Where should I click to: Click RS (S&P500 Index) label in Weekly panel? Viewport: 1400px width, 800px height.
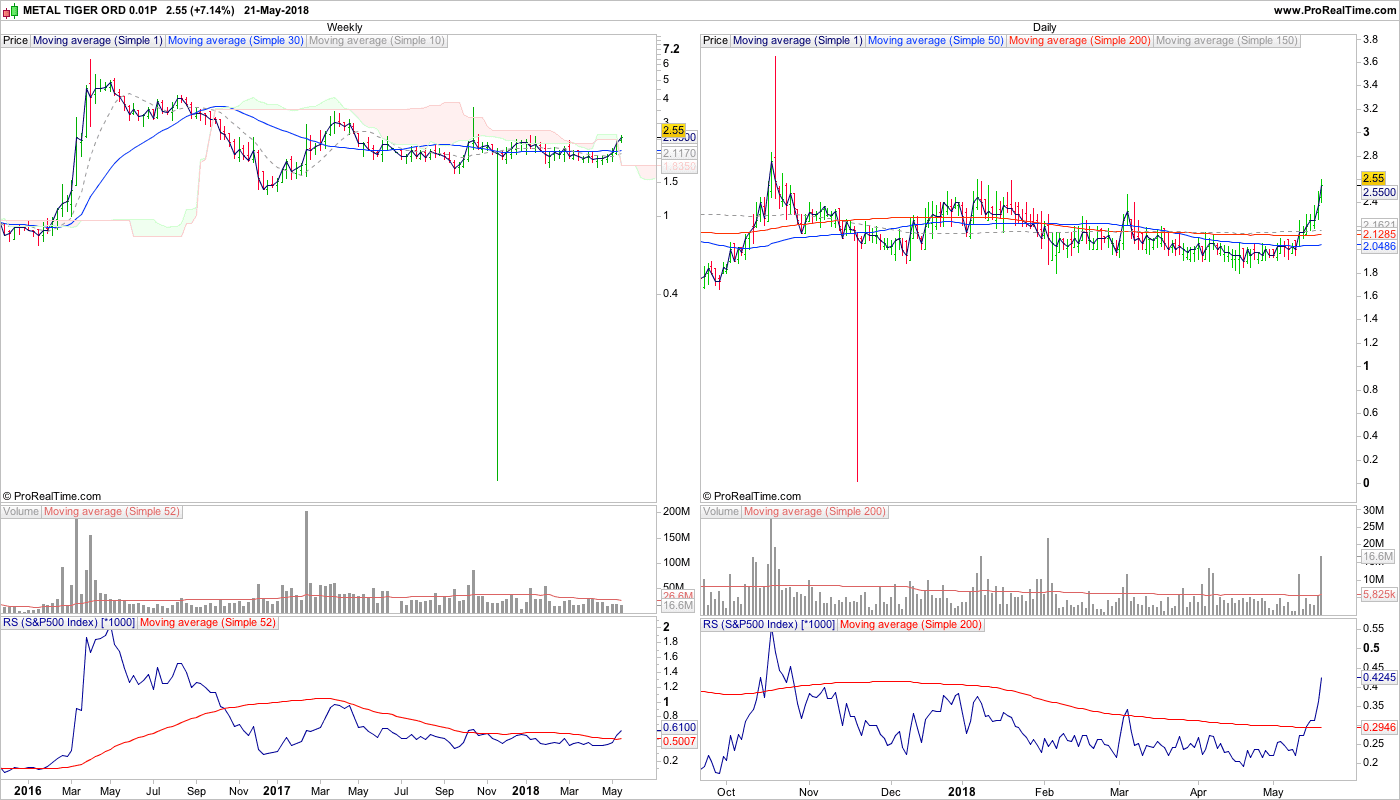point(68,623)
